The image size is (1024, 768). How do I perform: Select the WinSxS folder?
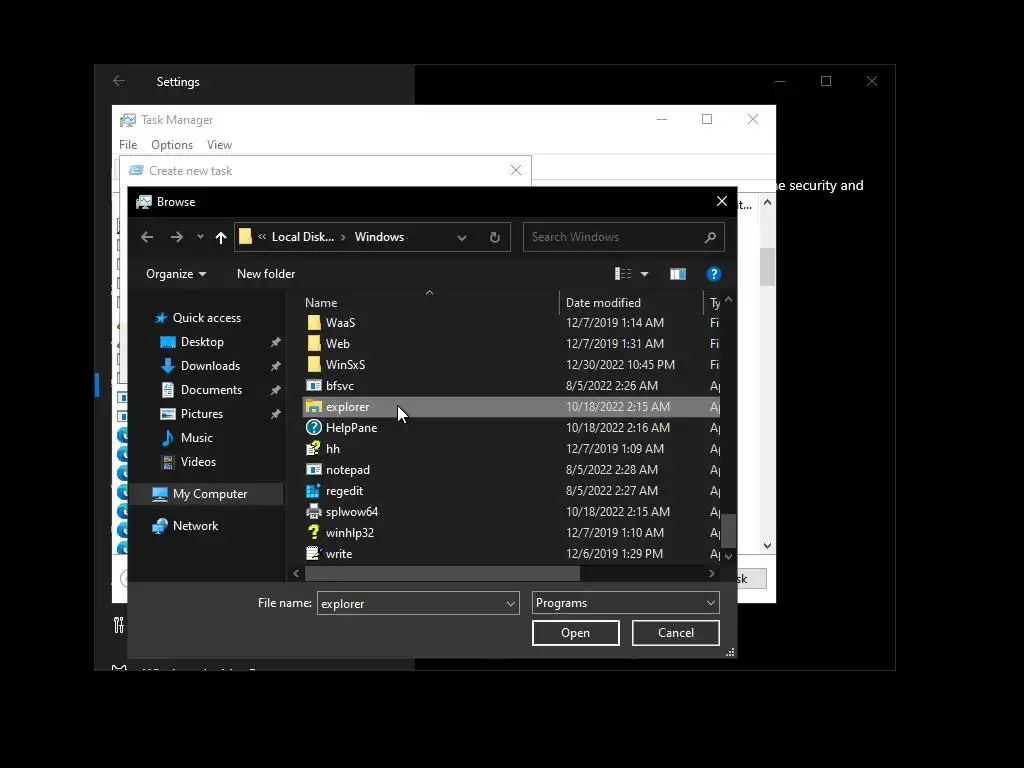pyautogui.click(x=345, y=364)
